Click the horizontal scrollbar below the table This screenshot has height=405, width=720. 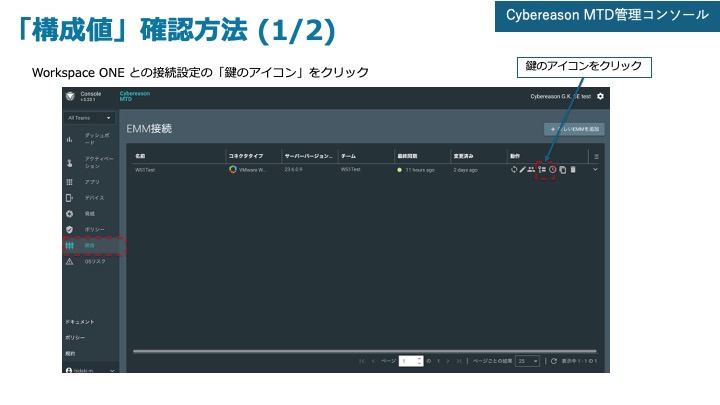[x=365, y=351]
